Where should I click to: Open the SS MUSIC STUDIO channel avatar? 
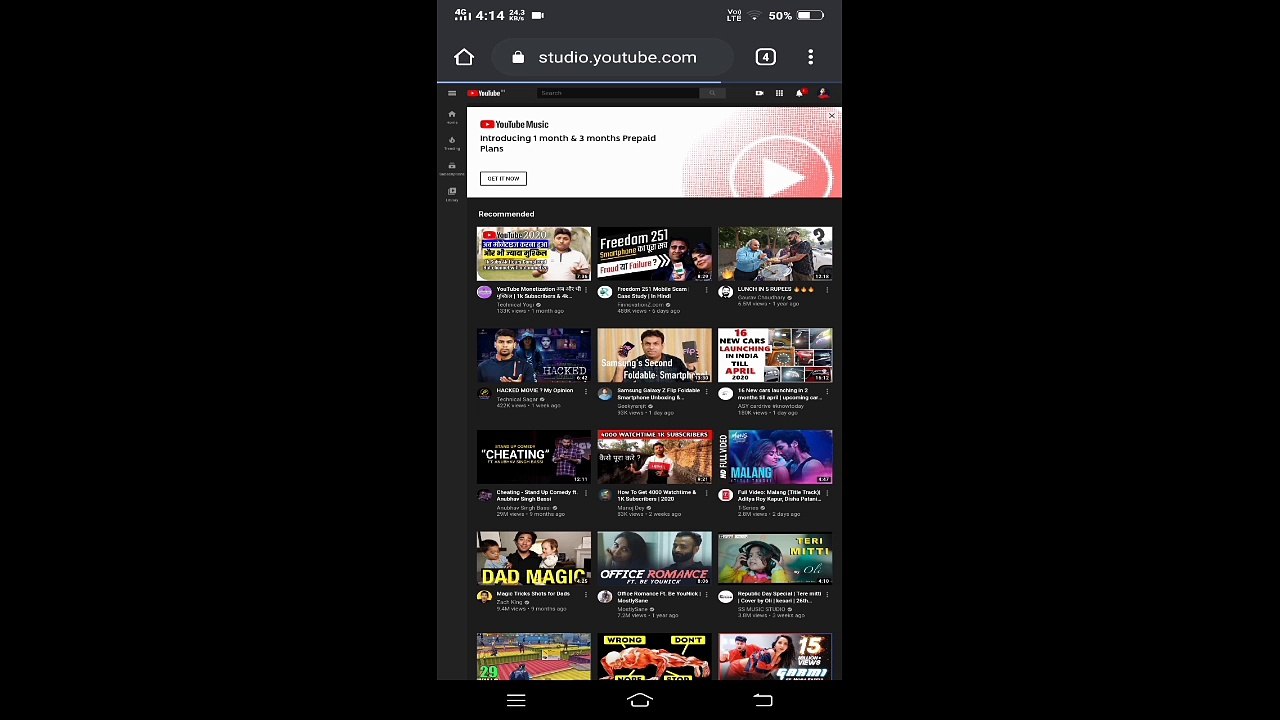pos(725,596)
